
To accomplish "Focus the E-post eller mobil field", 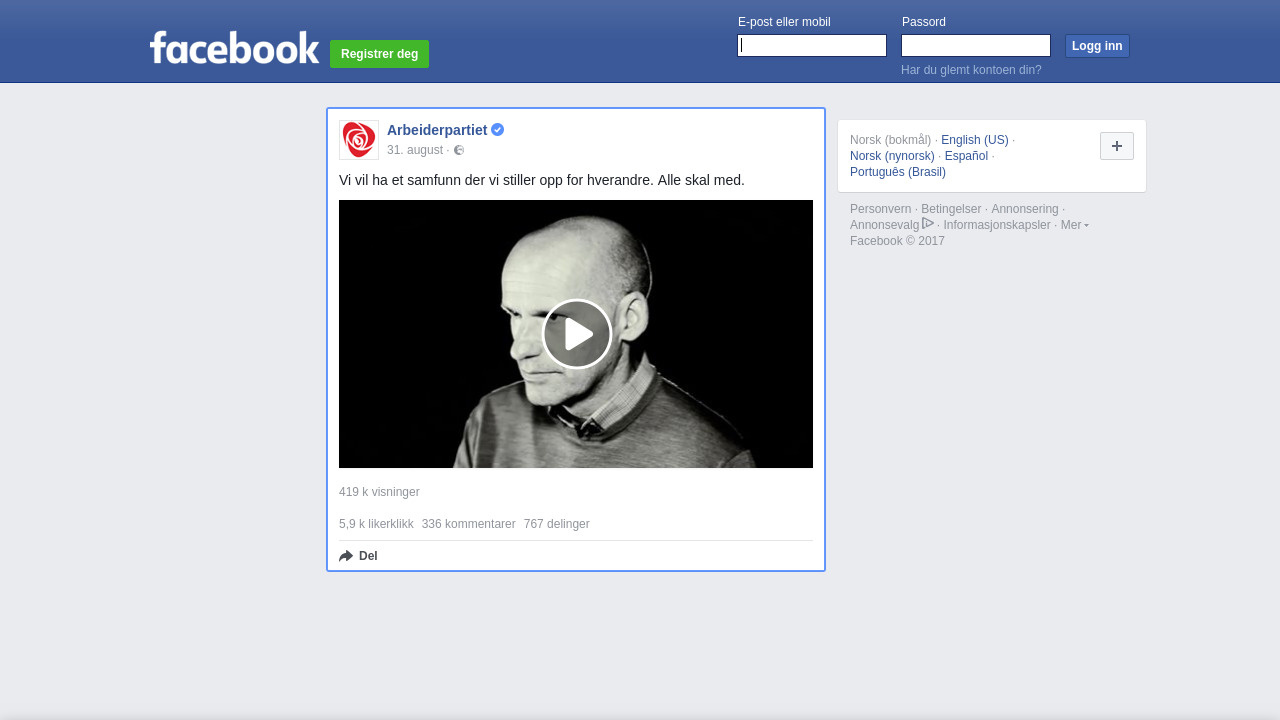I will point(812,46).
